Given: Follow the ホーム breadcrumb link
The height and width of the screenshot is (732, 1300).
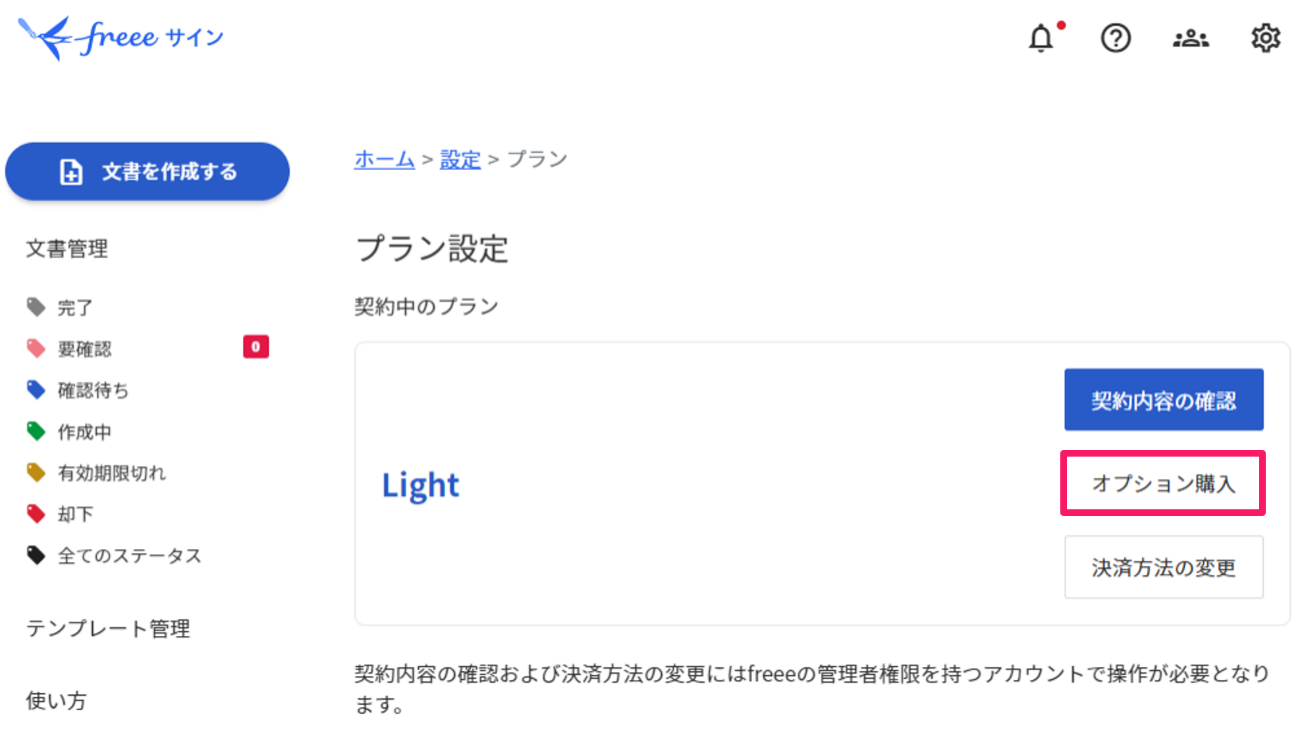Looking at the screenshot, I should pos(384,159).
